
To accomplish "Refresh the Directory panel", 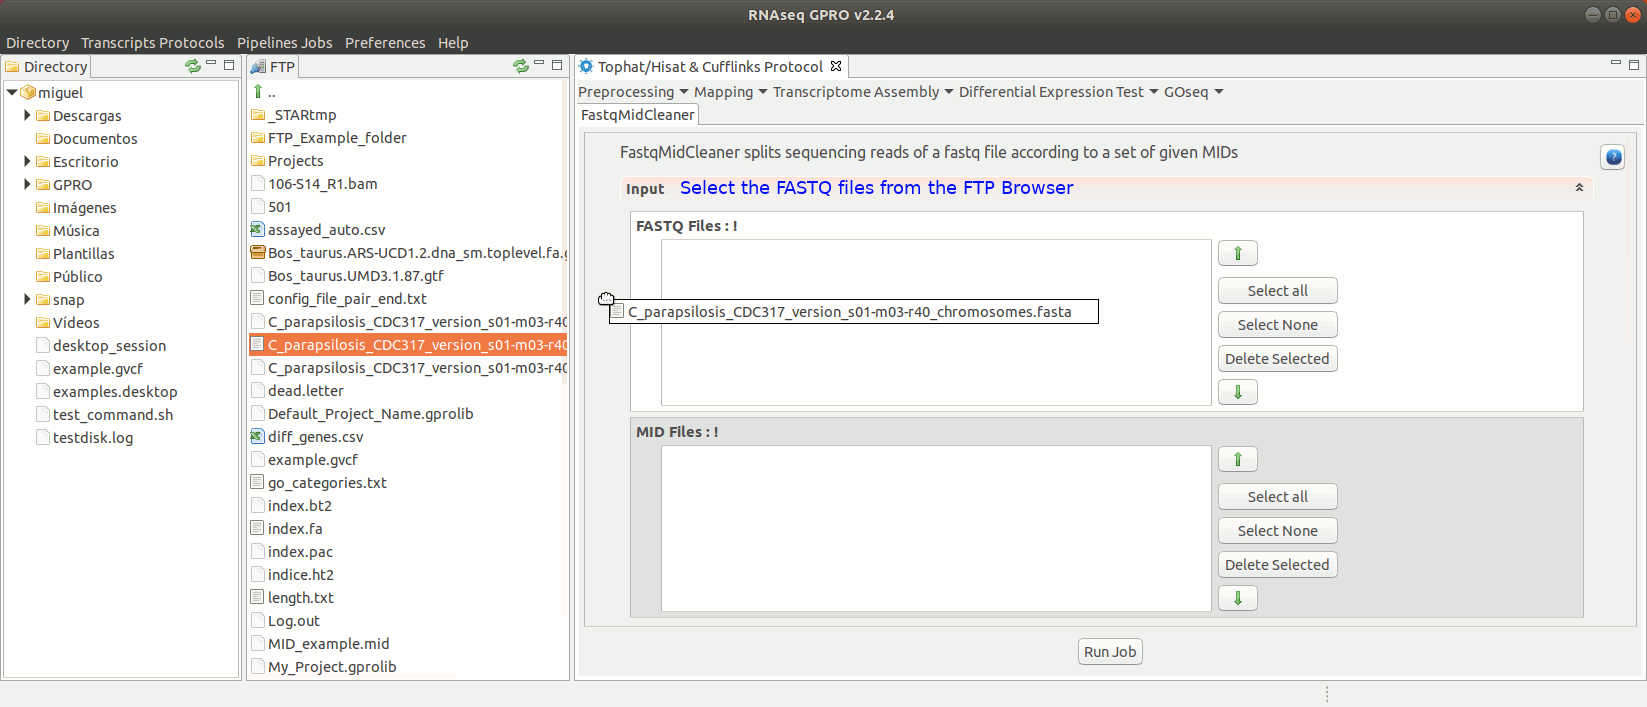I will click(192, 66).
